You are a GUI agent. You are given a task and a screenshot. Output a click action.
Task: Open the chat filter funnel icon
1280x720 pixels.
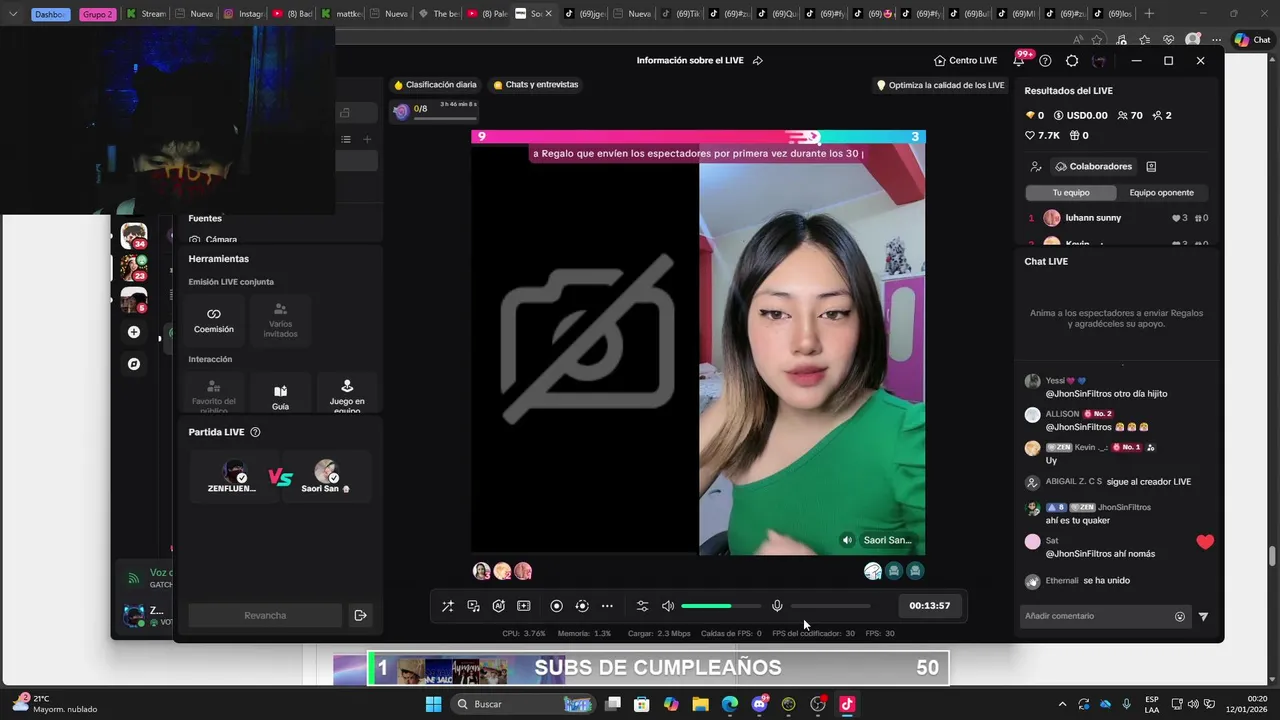point(1203,617)
